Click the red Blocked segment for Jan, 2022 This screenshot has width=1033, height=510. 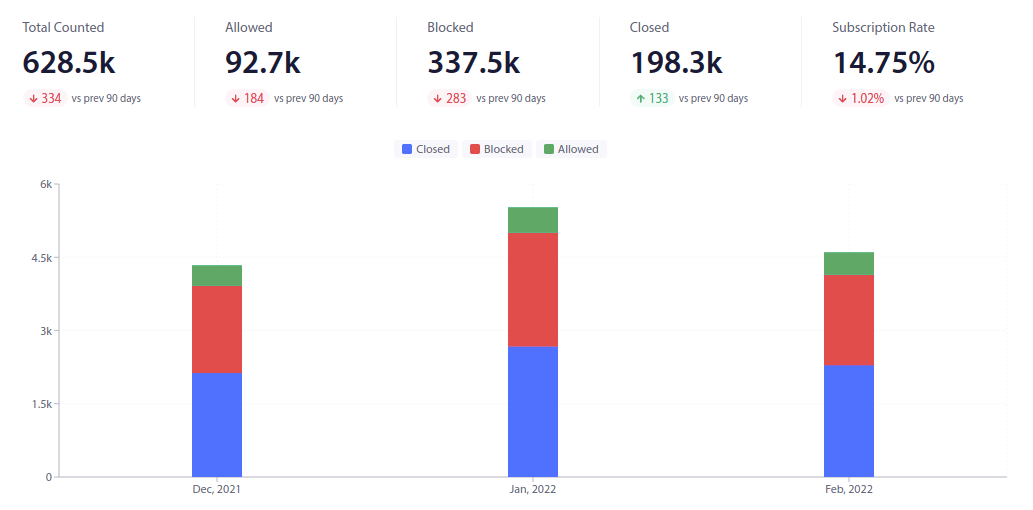point(533,290)
